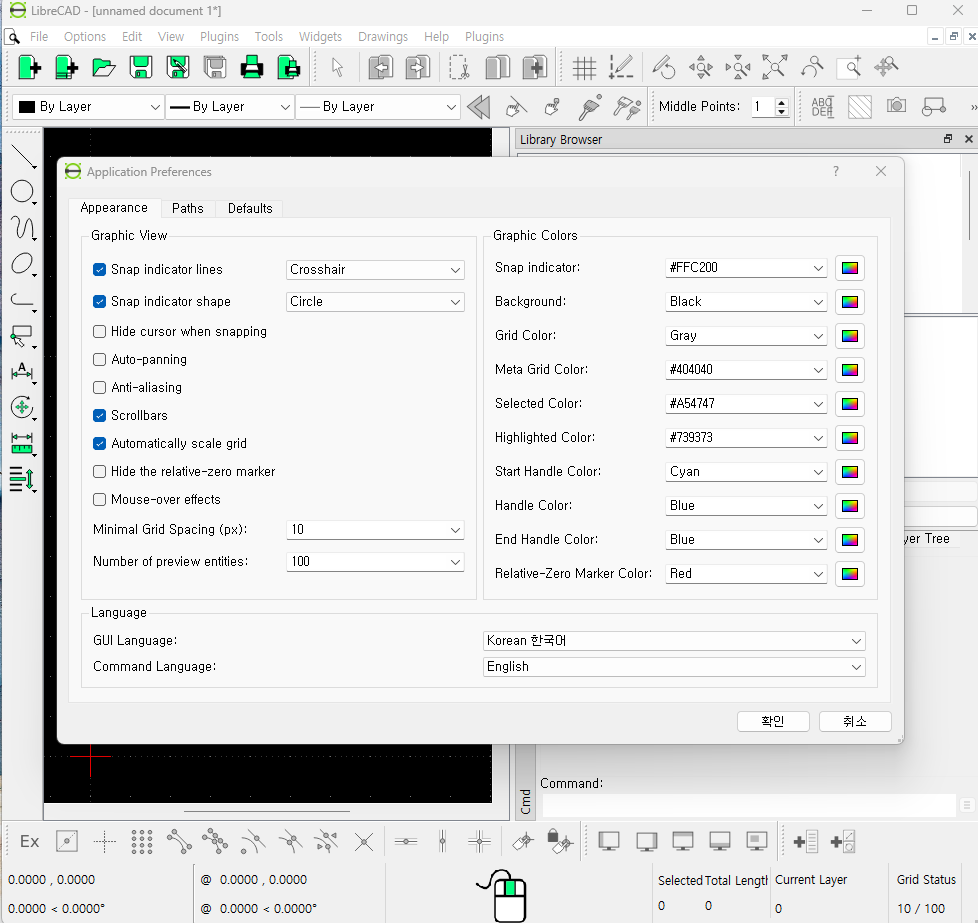Open color picker for Snap indicator

(x=849, y=268)
